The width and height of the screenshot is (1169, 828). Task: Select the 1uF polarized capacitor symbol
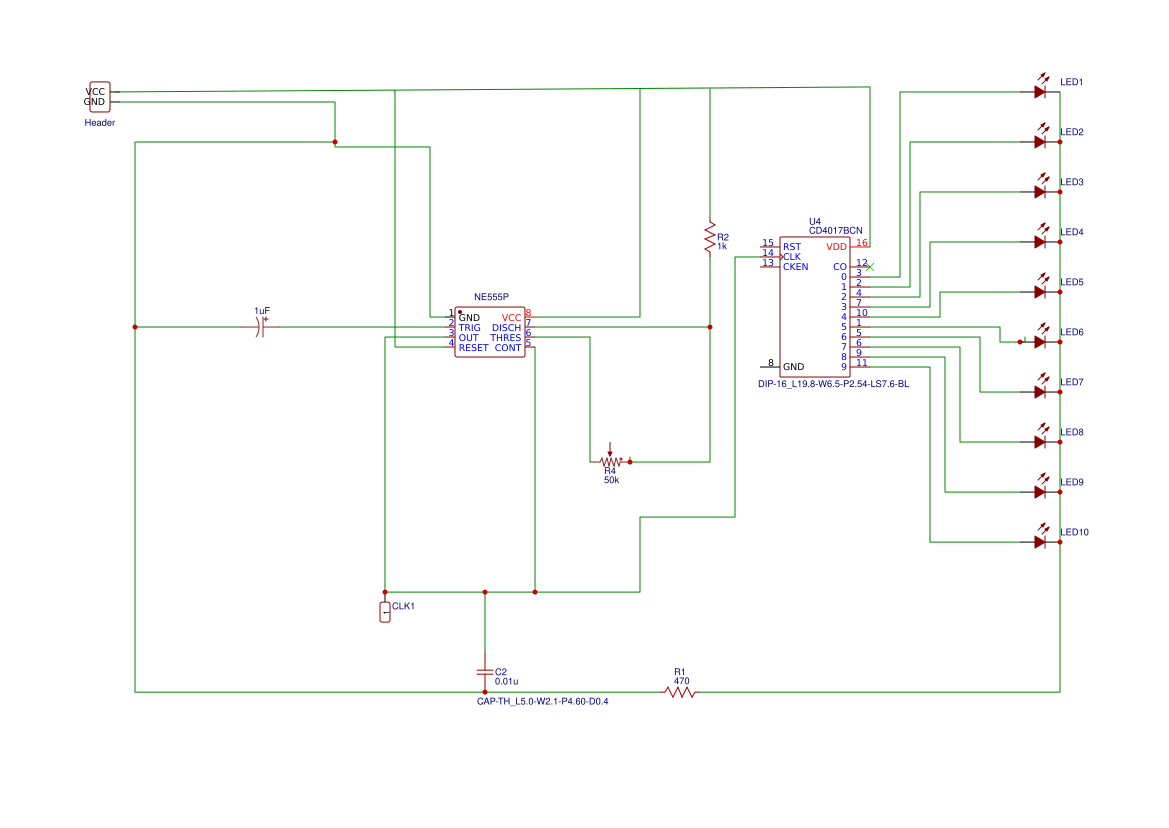pos(261,326)
